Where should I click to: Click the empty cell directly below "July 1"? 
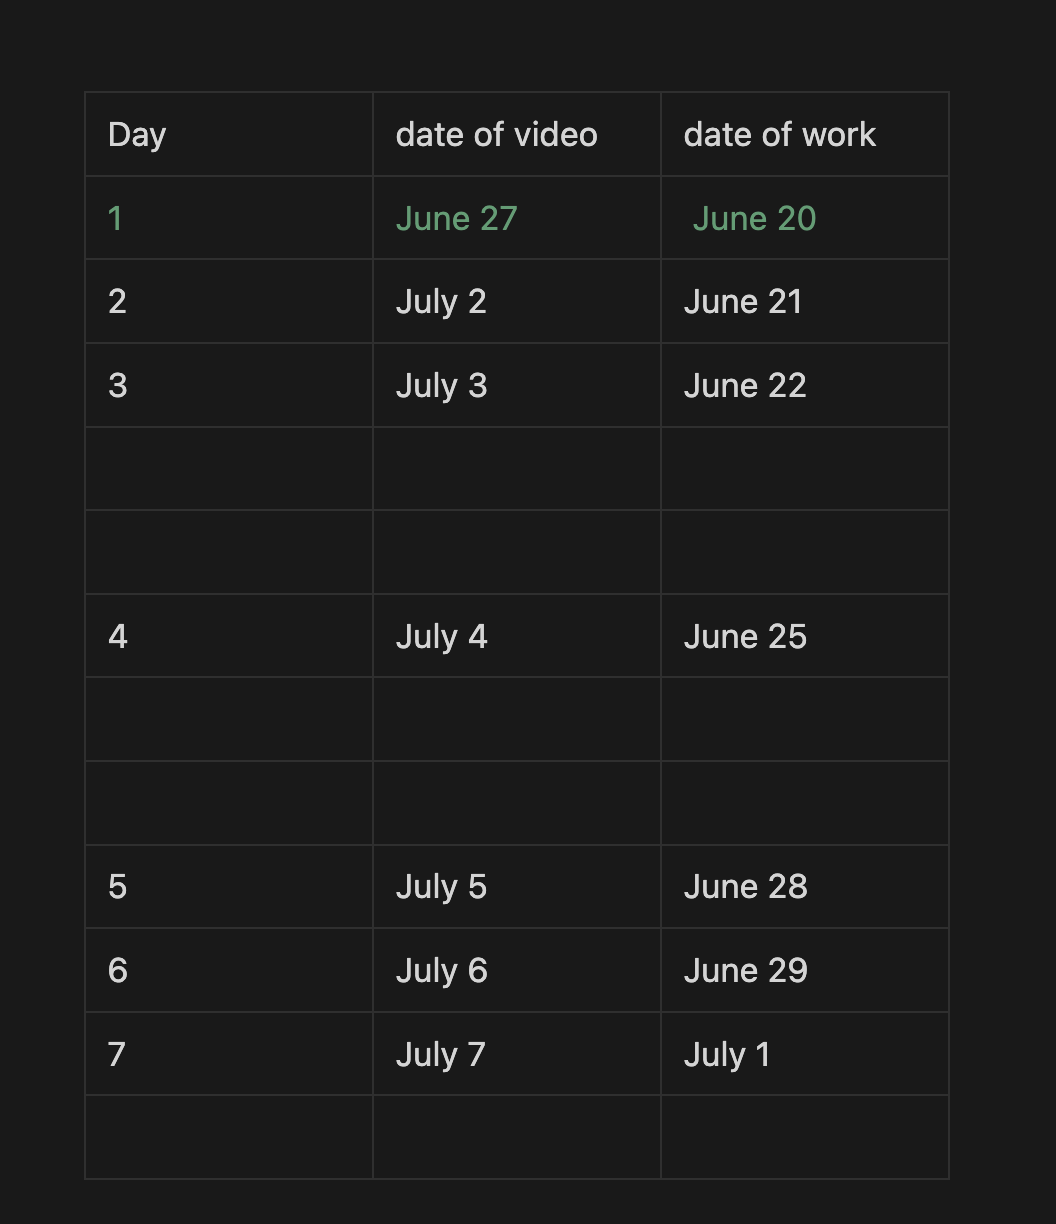pyautogui.click(x=804, y=1137)
